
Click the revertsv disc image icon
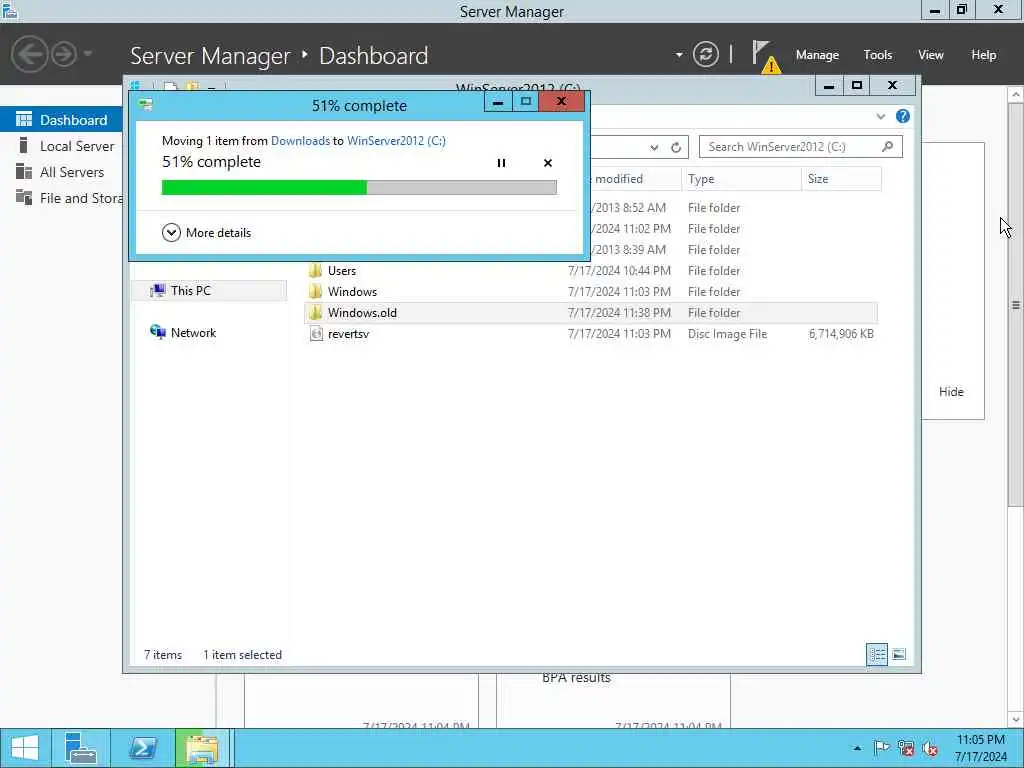[x=316, y=334]
